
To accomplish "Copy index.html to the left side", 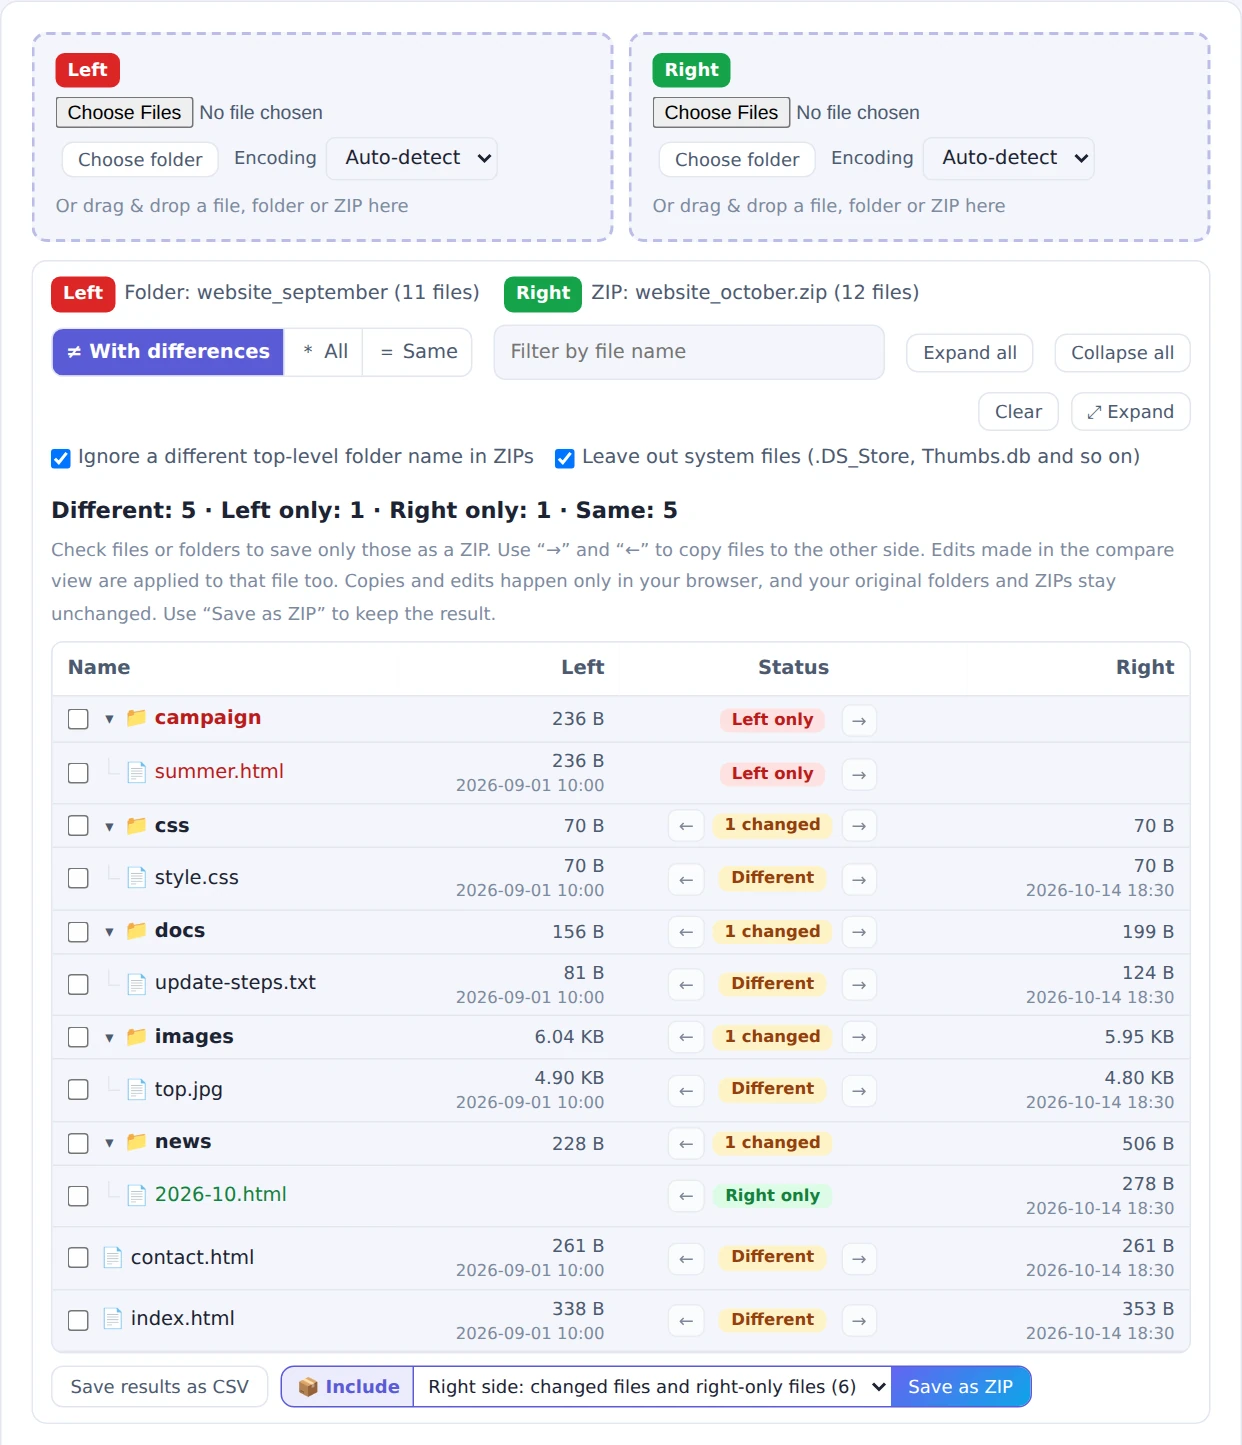I will (x=686, y=1320).
